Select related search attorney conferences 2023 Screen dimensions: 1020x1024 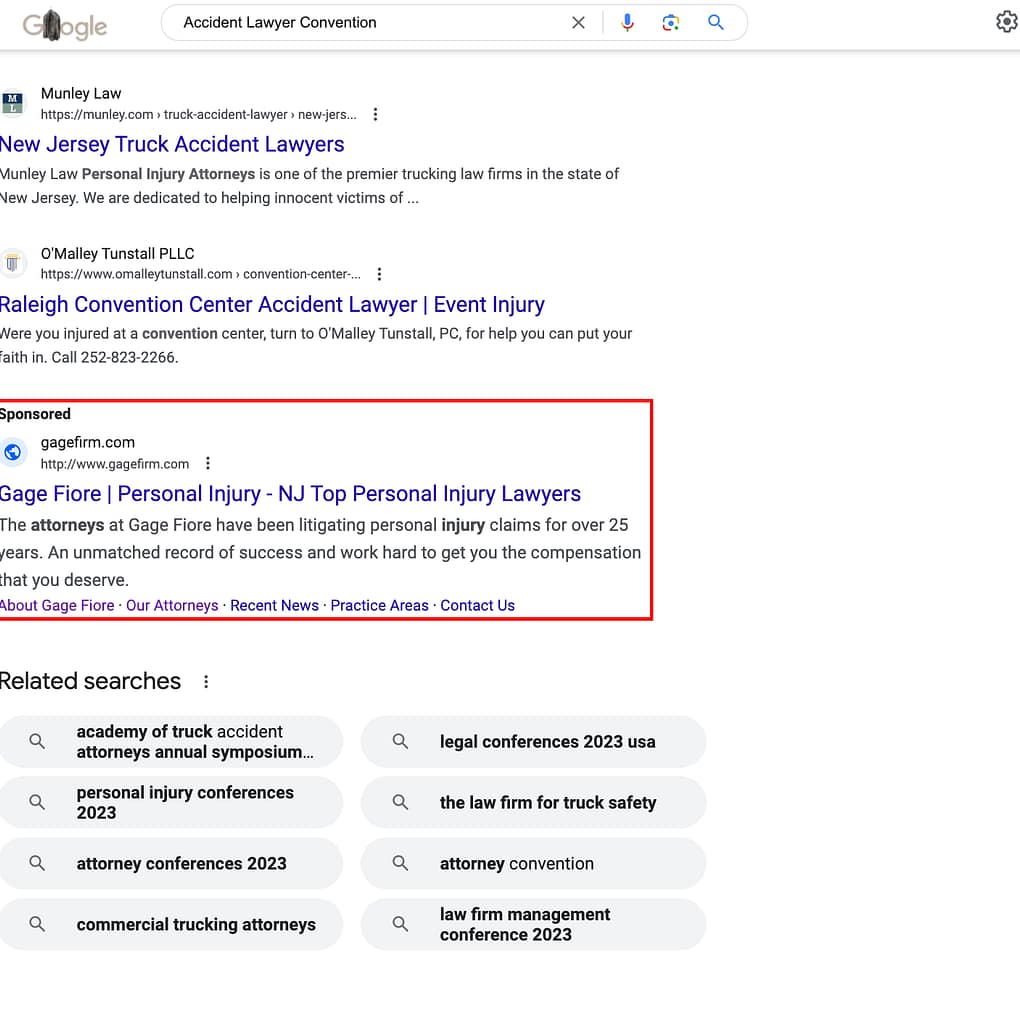170,863
